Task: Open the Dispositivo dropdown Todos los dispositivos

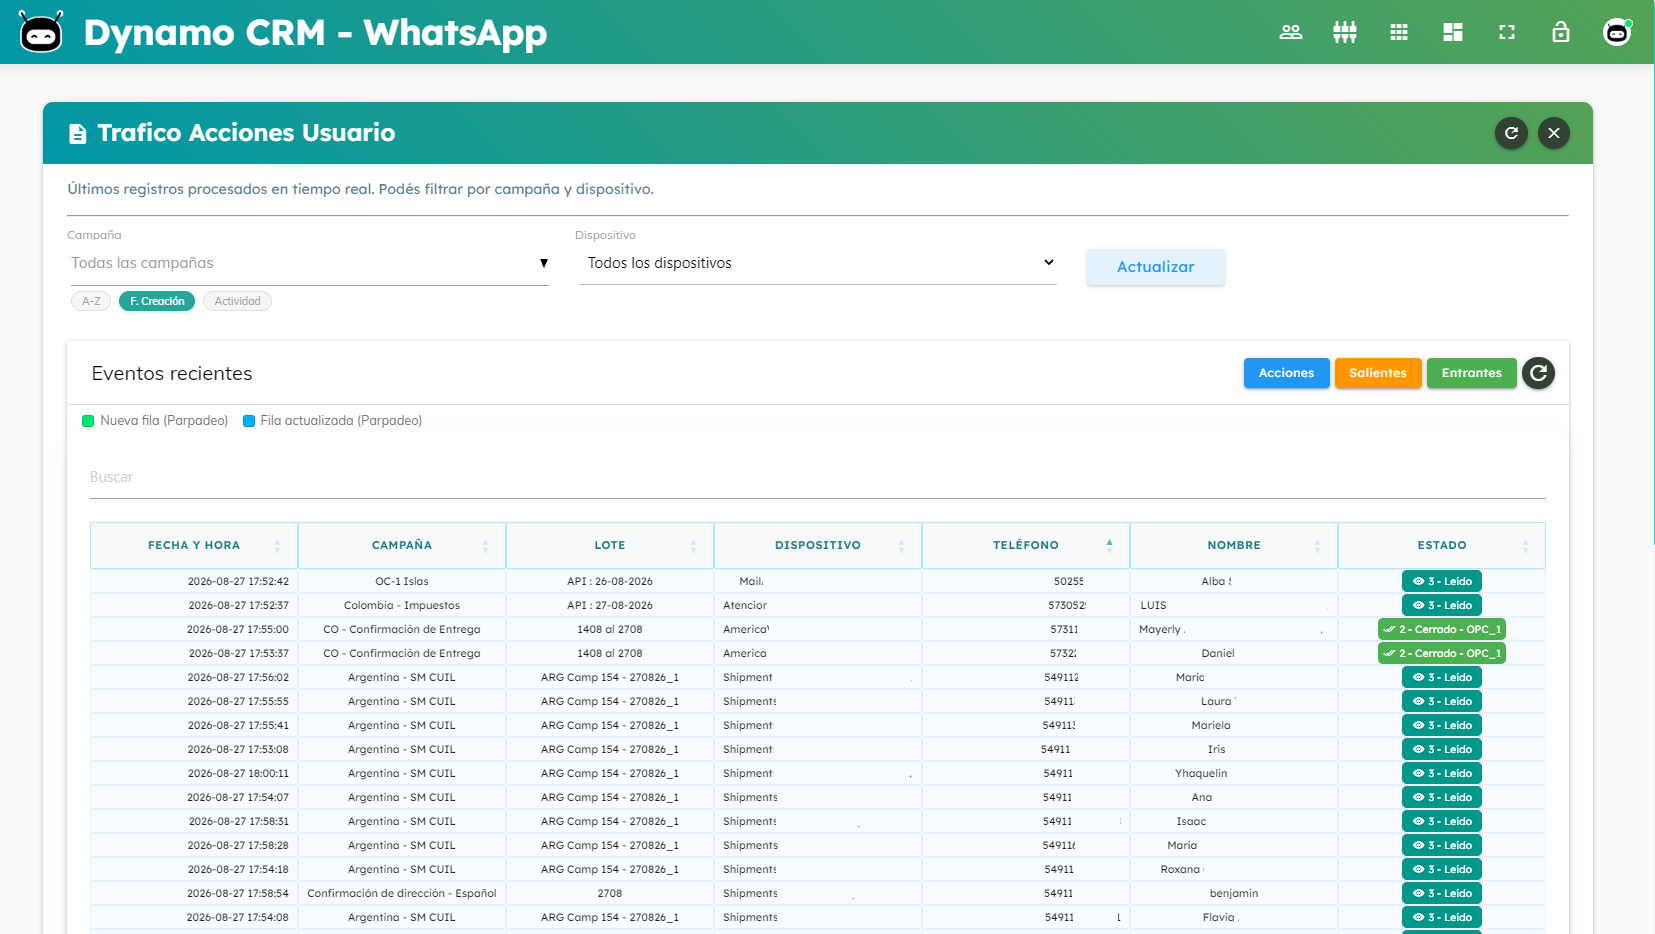Action: (x=818, y=263)
